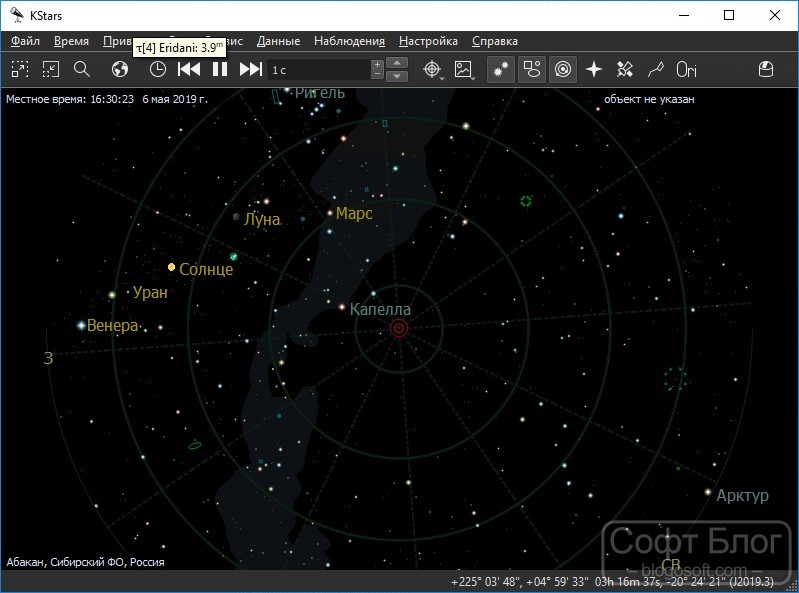Open the Данные menu

click(x=278, y=41)
